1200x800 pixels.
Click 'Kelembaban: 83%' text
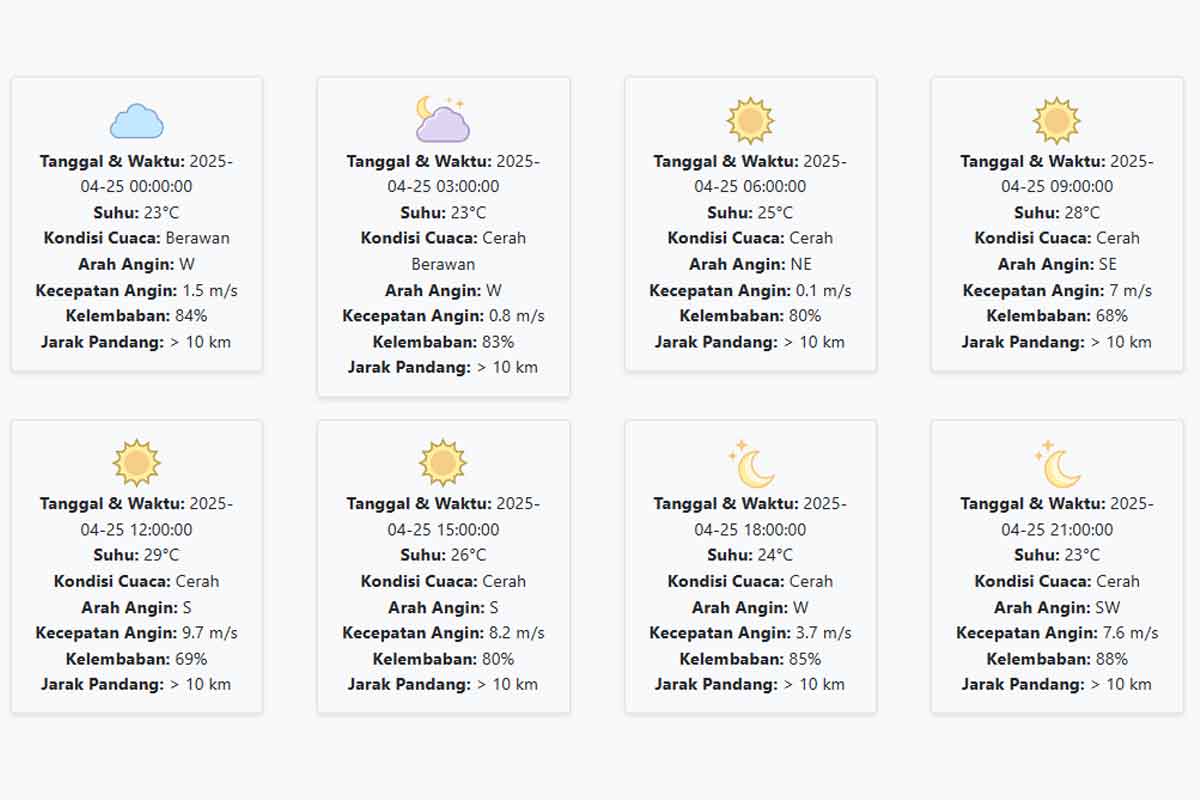click(443, 342)
